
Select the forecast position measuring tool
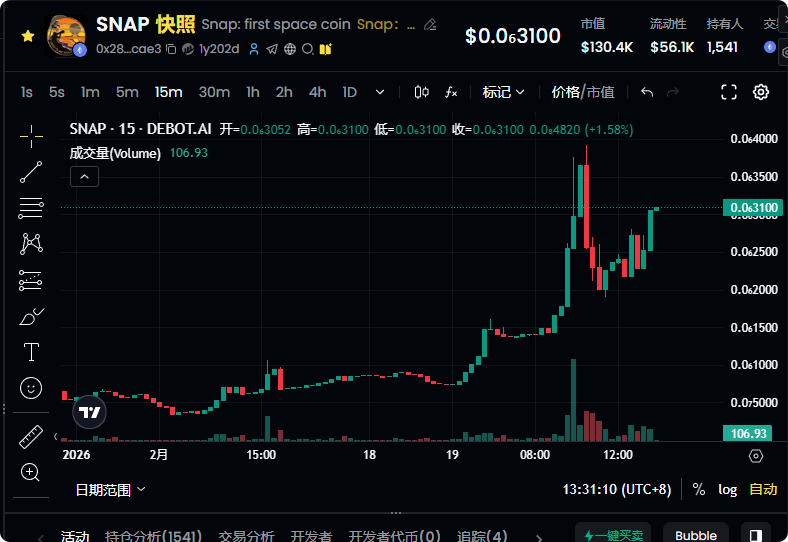pos(31,280)
